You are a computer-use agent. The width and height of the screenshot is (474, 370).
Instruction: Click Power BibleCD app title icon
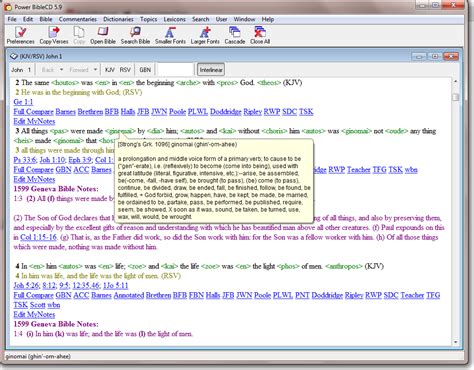(8, 7)
